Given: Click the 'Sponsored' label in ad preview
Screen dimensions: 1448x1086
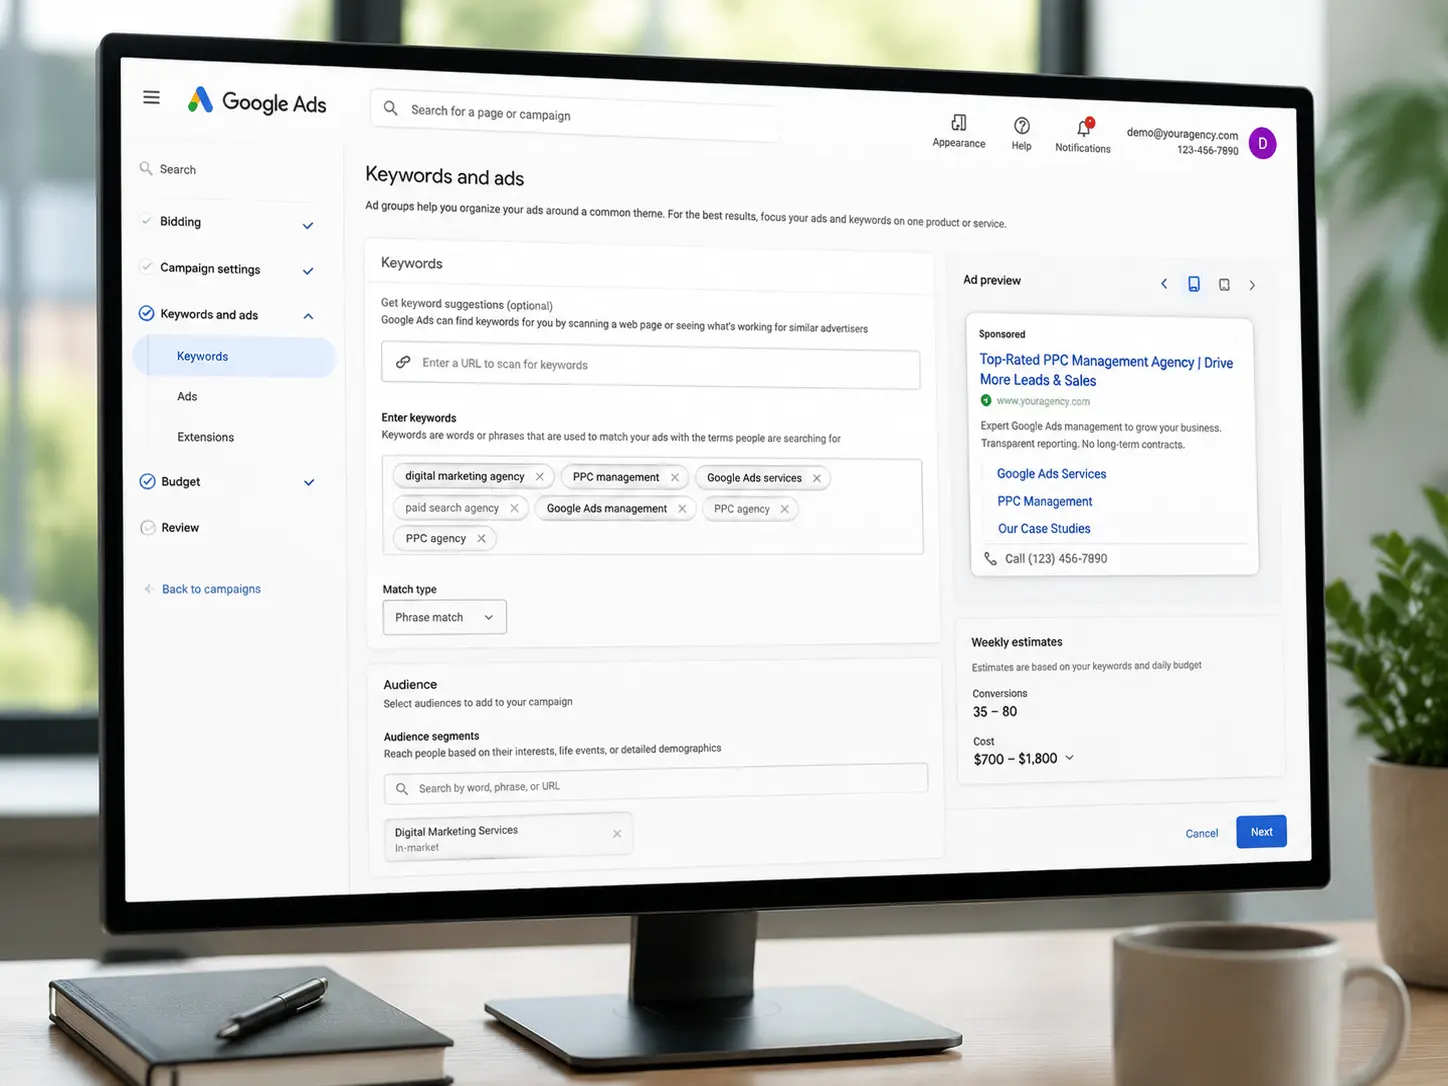Looking at the screenshot, I should tap(1002, 334).
